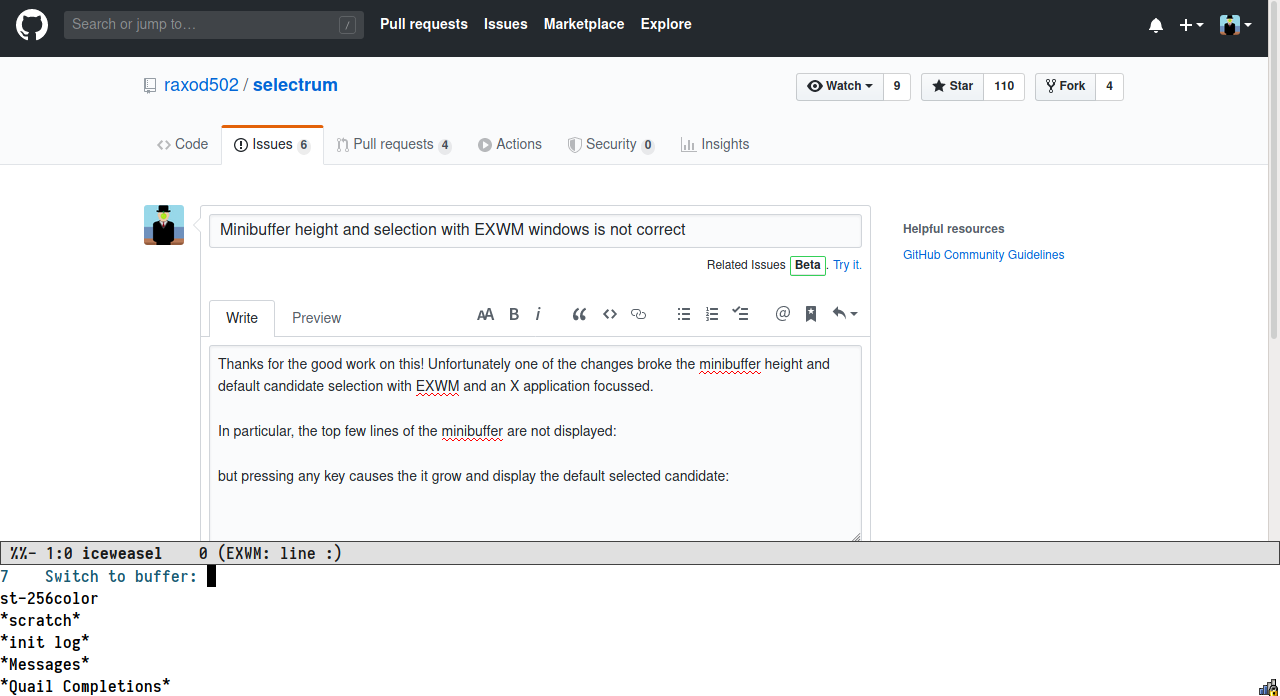The width and height of the screenshot is (1280, 696).
Task: Click the system tray icon at the bottom right
Action: tap(1267, 687)
